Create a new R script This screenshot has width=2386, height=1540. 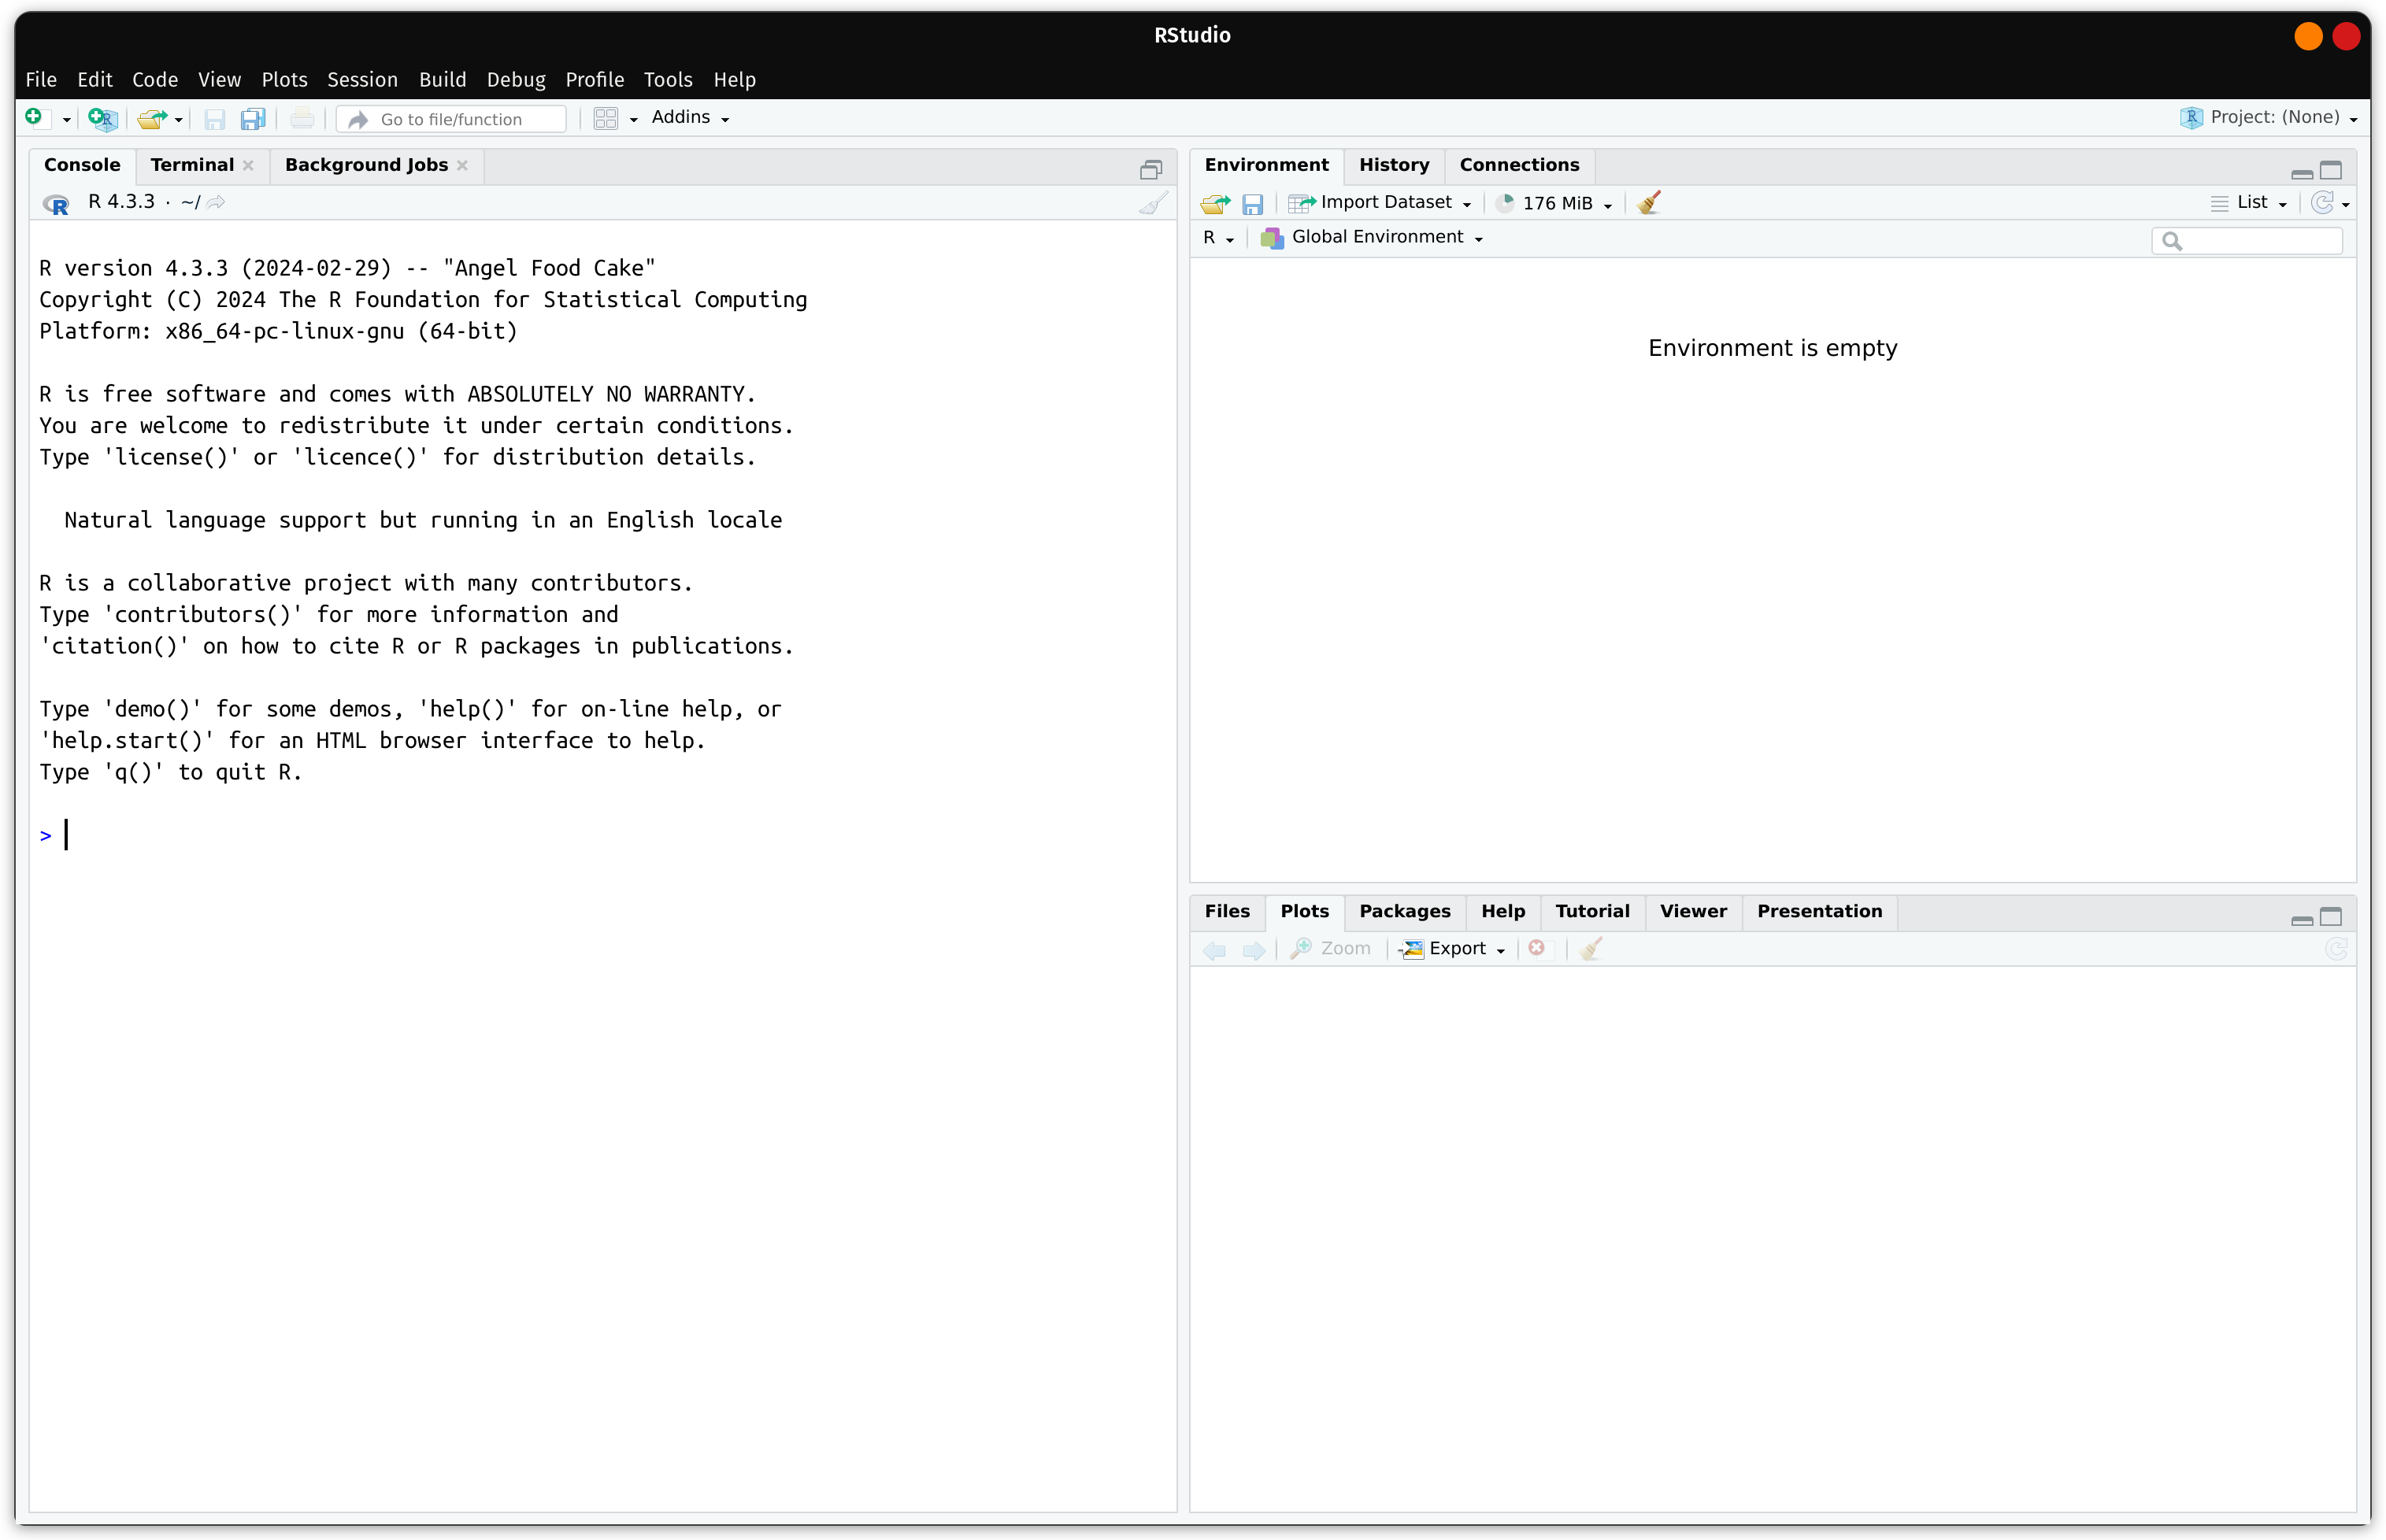pyautogui.click(x=37, y=118)
